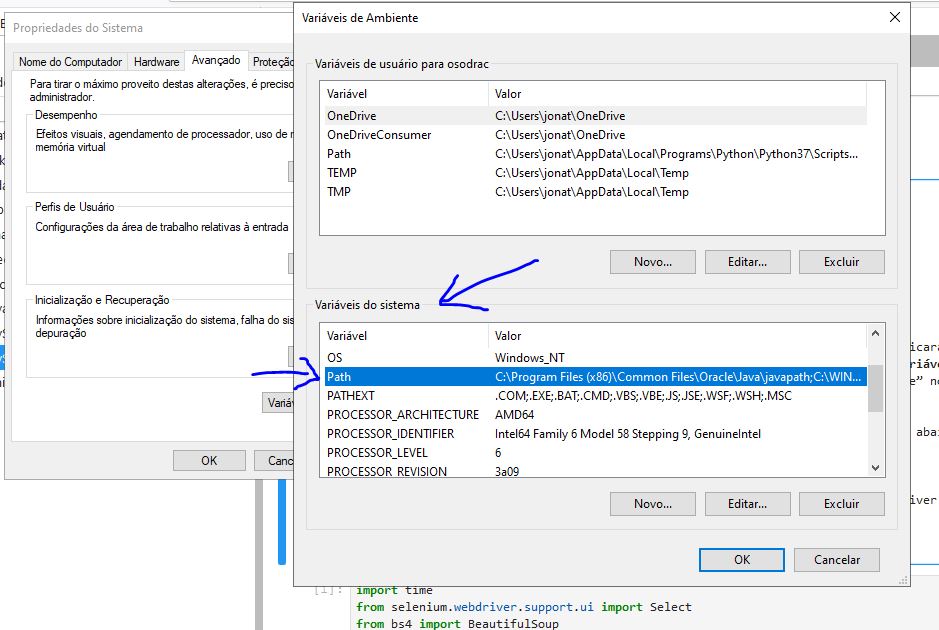Sort system variables by Valor column header
The width and height of the screenshot is (939, 630).
coord(676,336)
